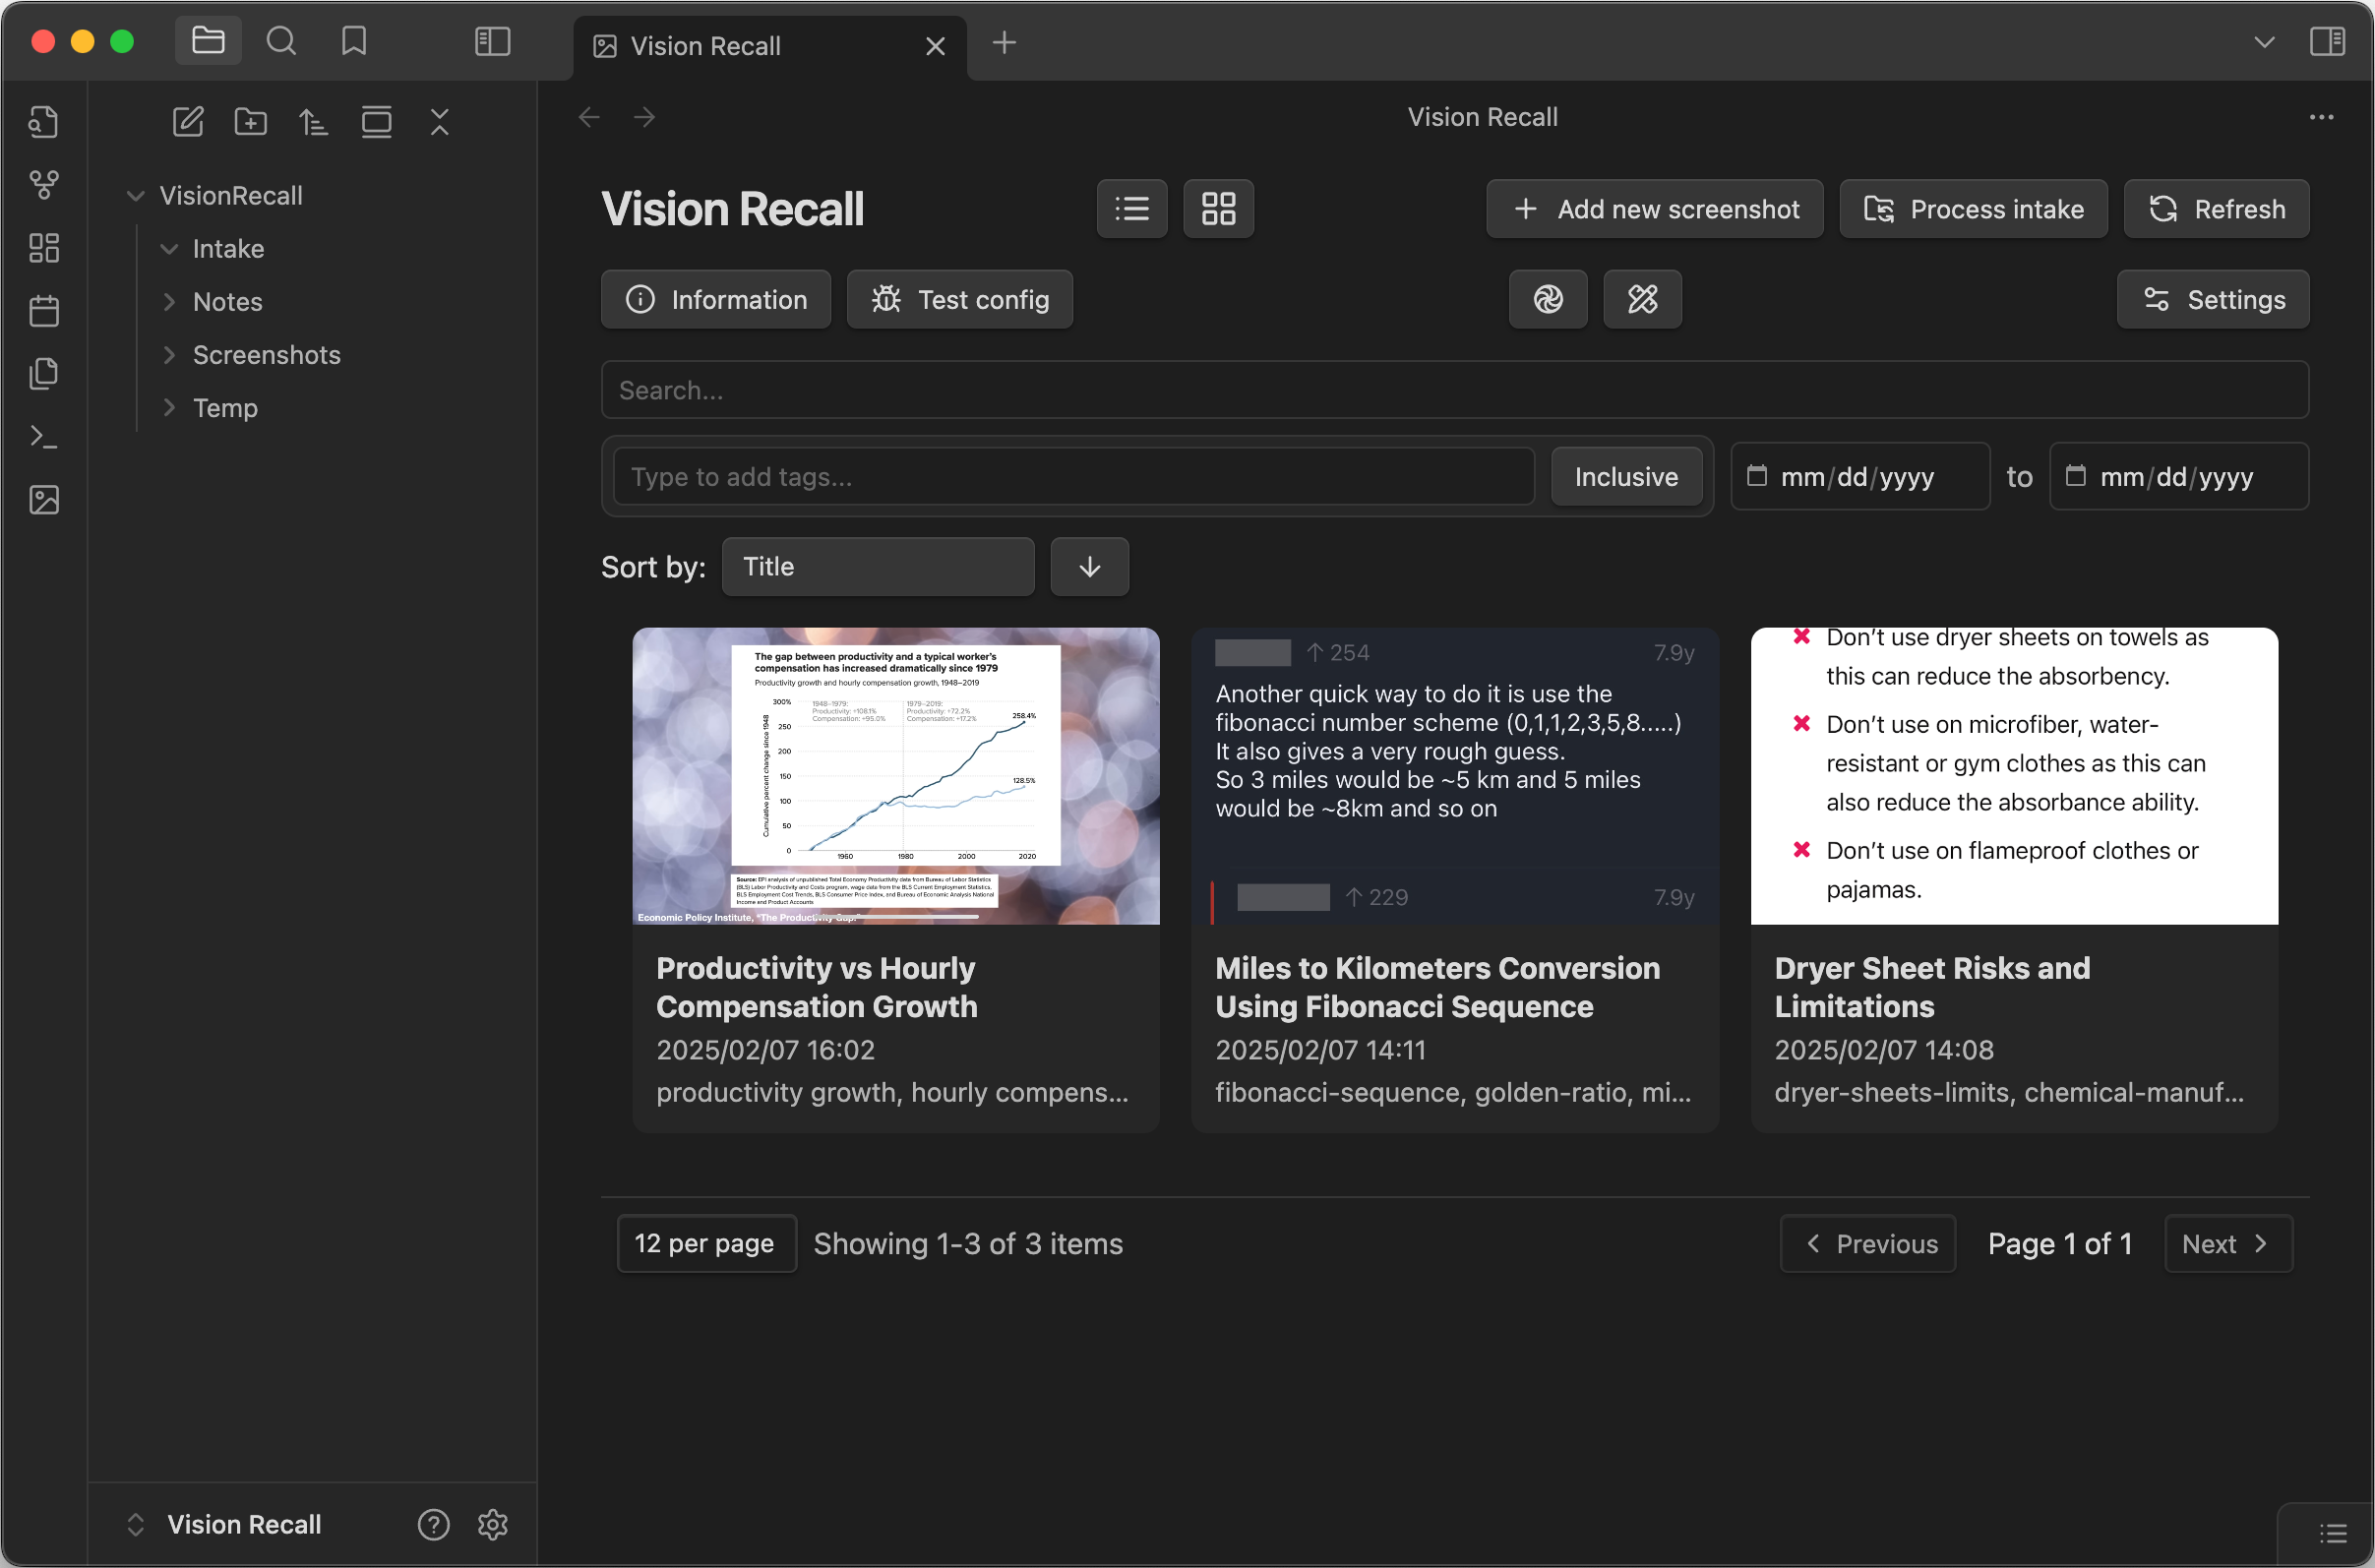
Task: Switch to grid view layout
Action: (x=1218, y=209)
